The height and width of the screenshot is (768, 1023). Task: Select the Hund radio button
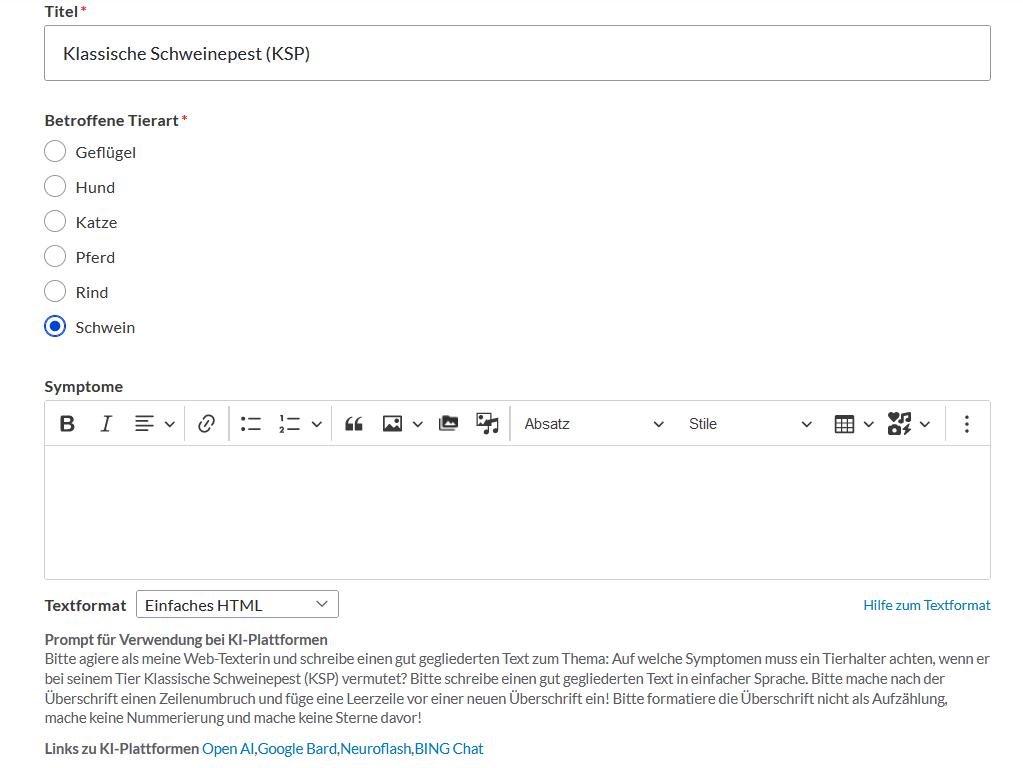coord(55,187)
